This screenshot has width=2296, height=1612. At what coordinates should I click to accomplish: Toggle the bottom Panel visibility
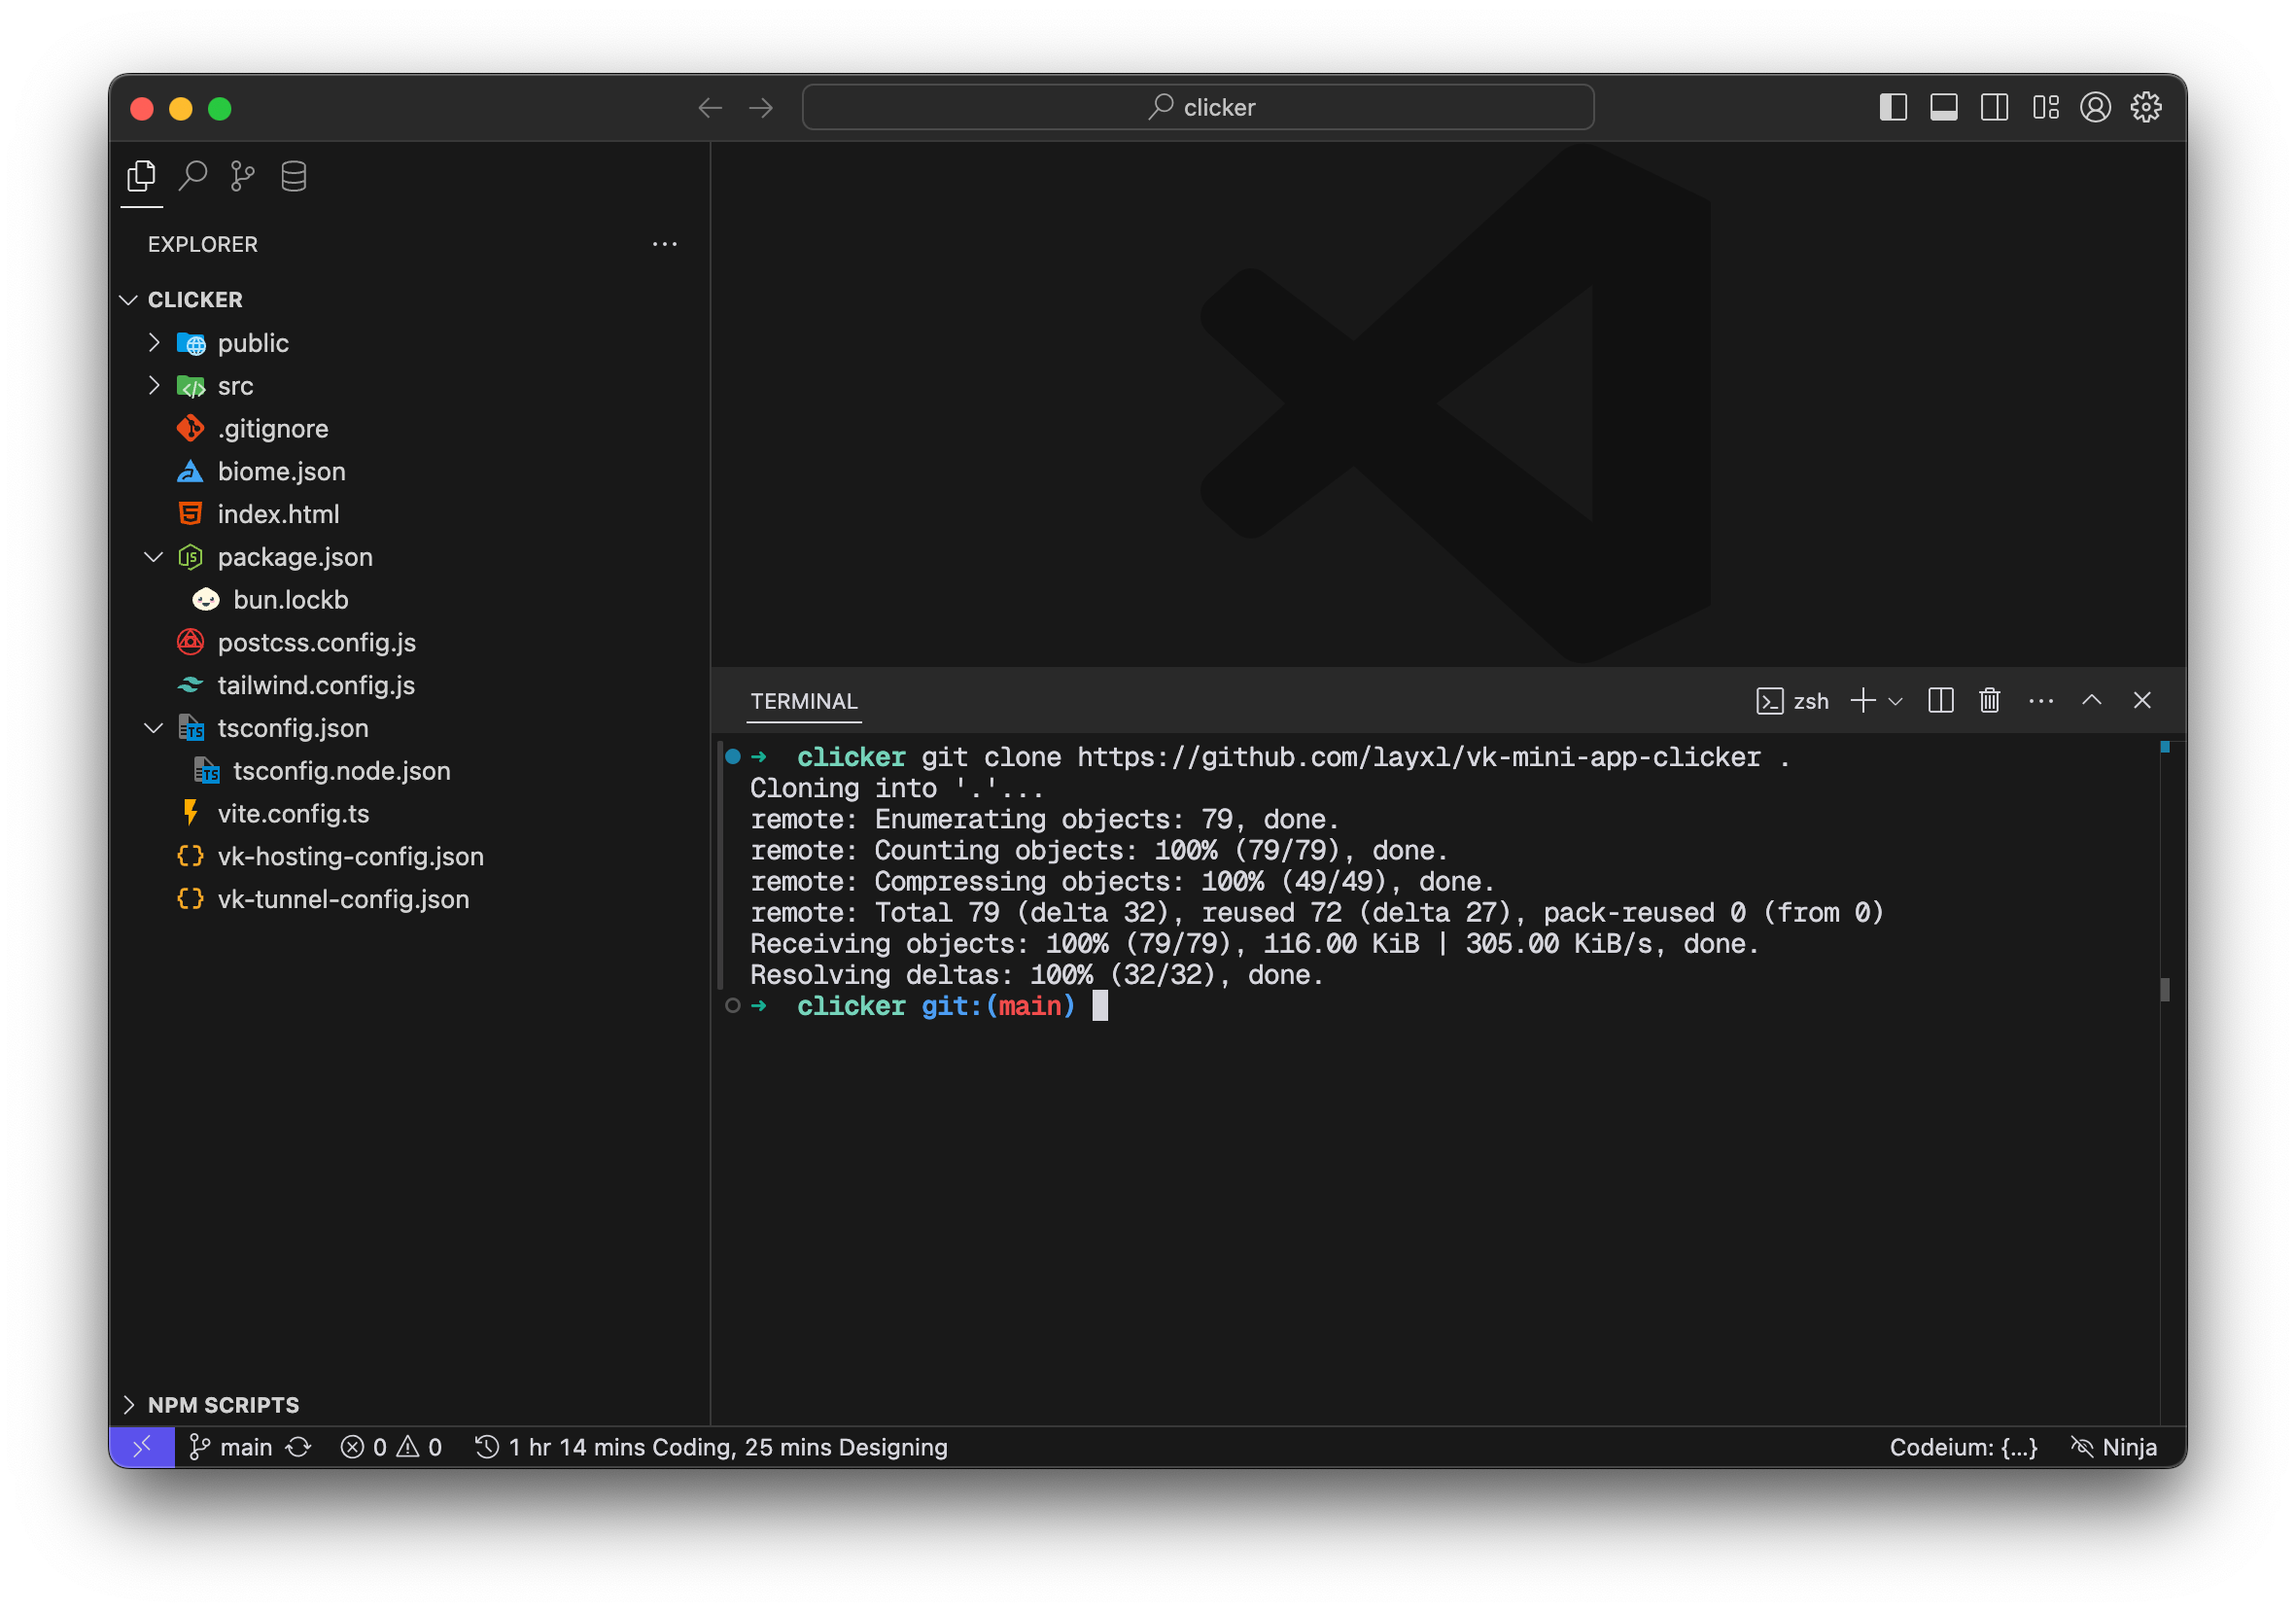(1943, 107)
